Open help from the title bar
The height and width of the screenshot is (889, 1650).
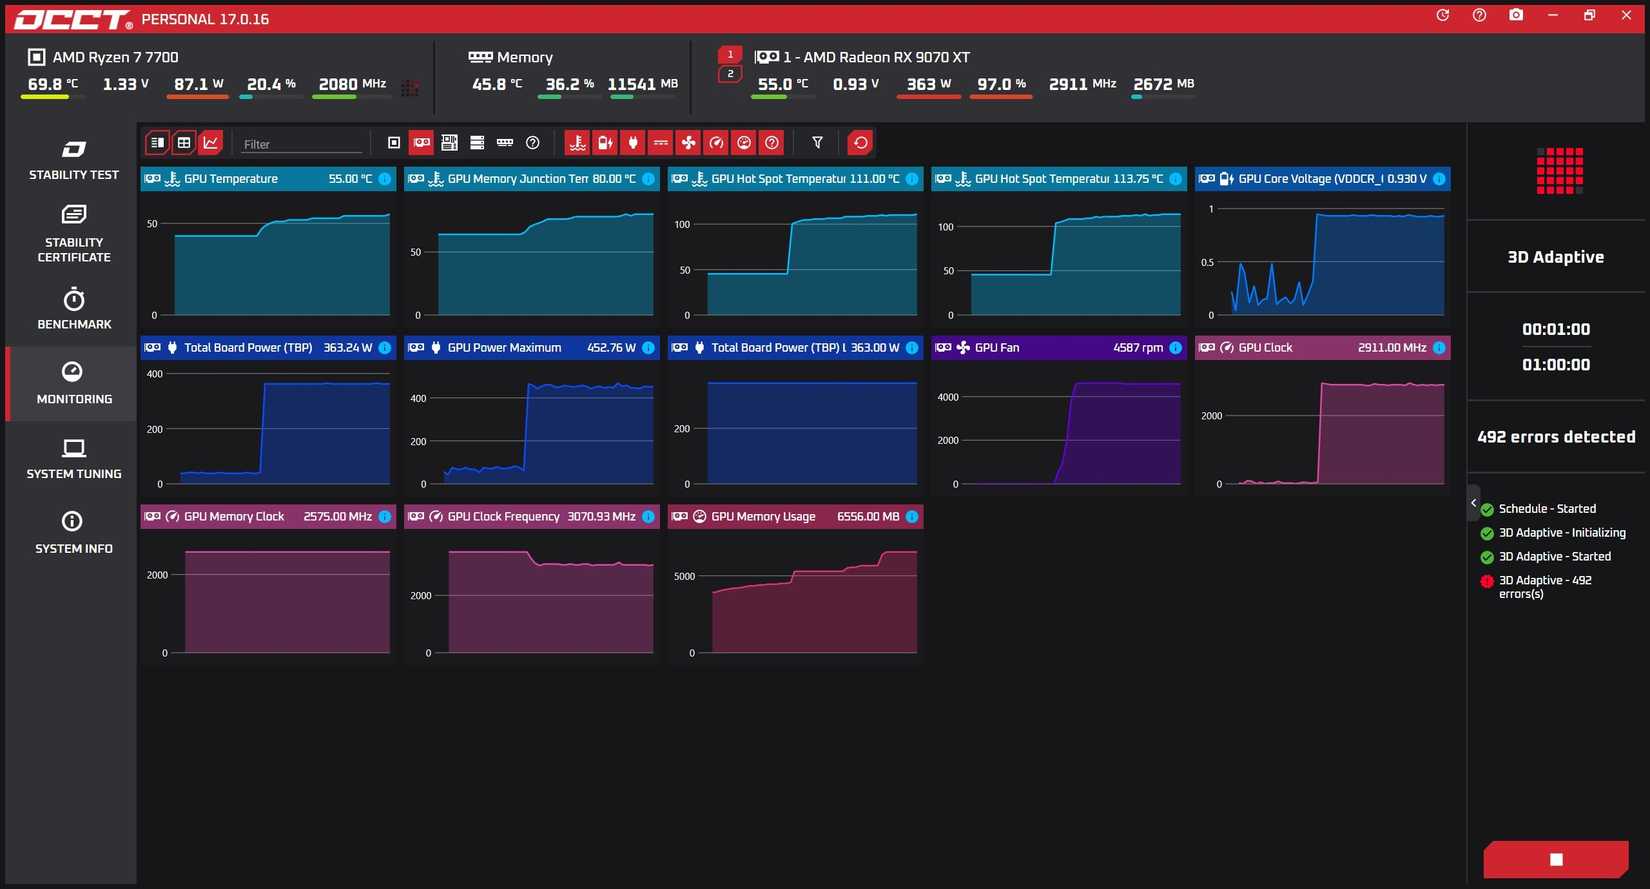pos(1479,15)
